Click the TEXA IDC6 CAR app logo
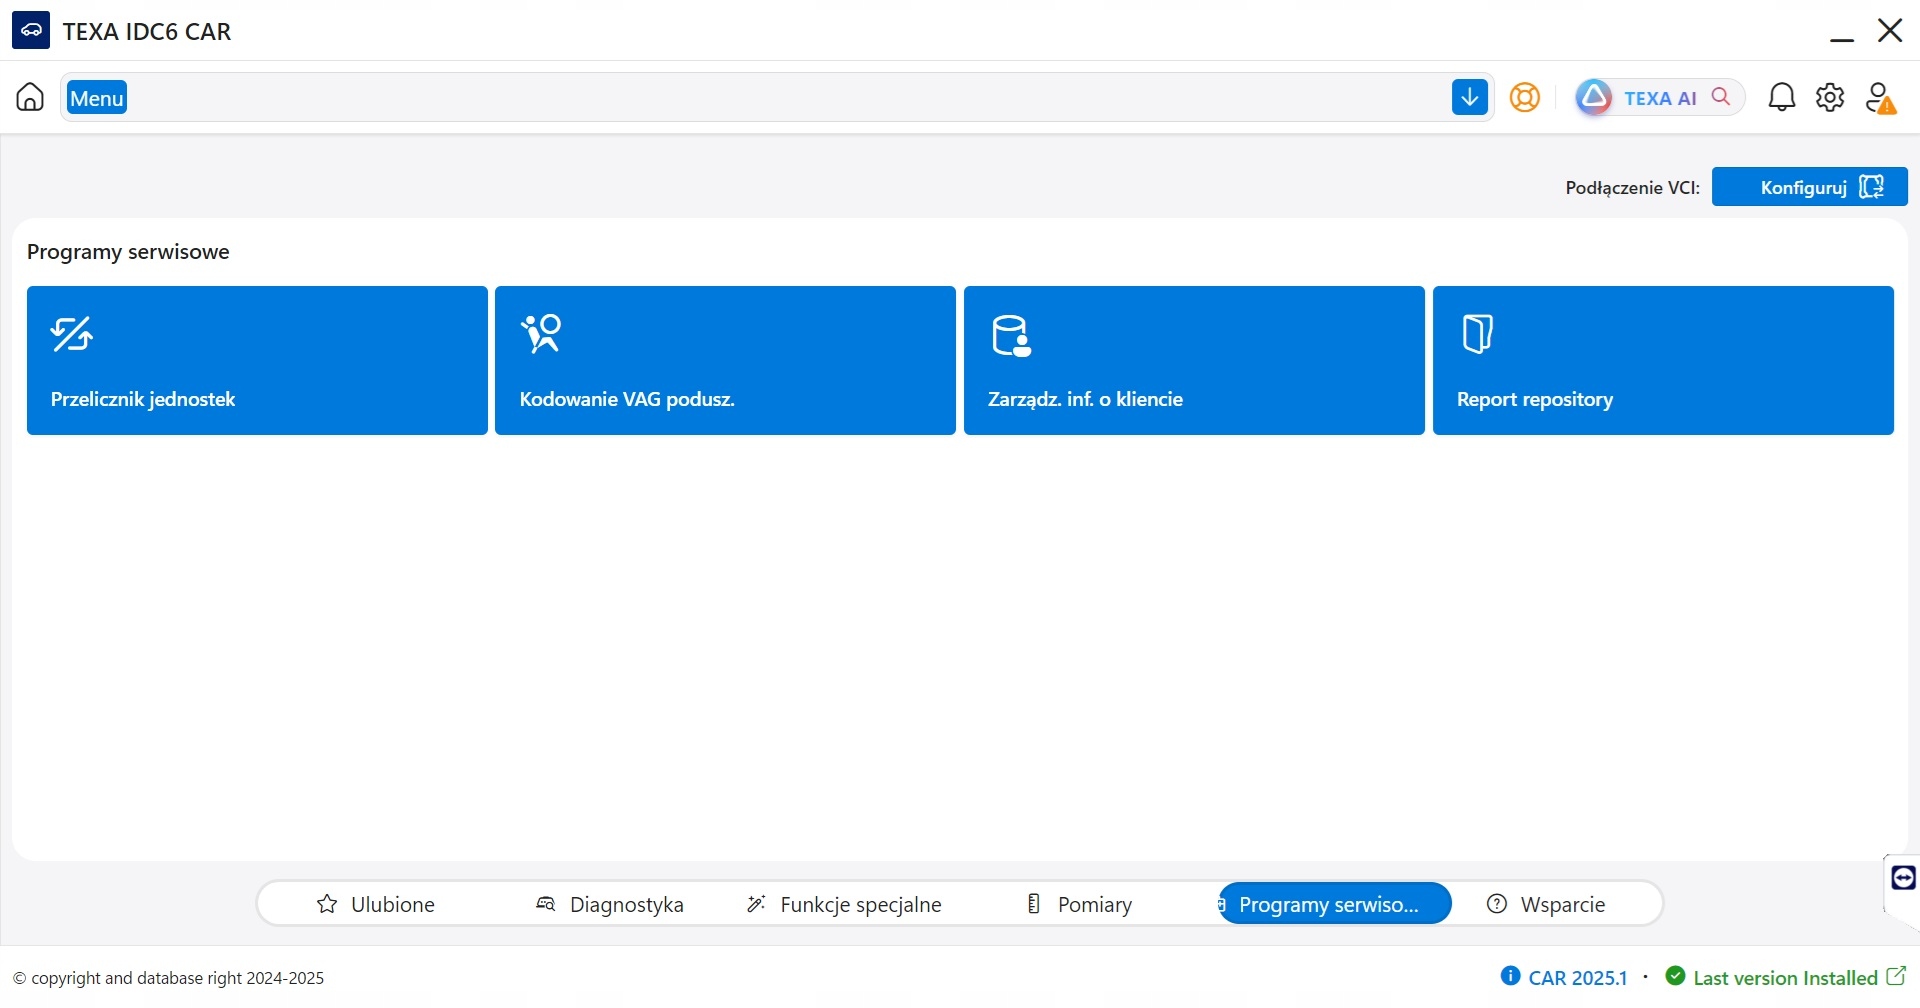The width and height of the screenshot is (1920, 1008). 31,30
